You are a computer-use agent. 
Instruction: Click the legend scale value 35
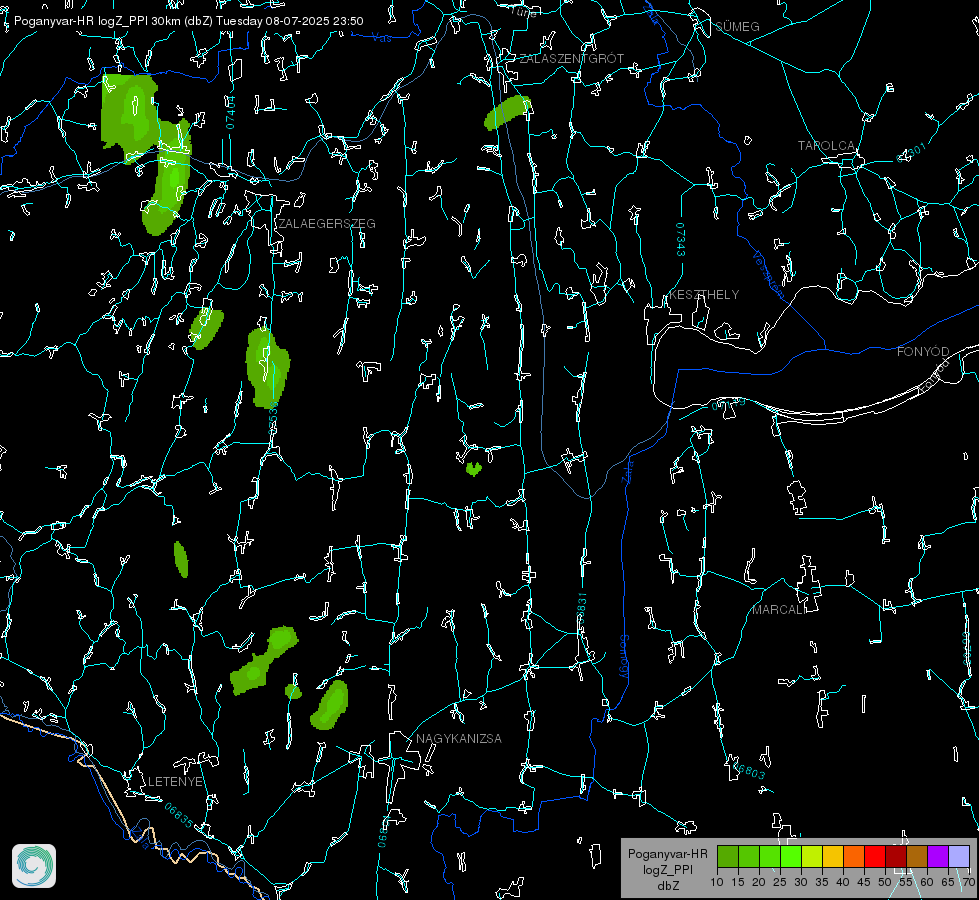822,882
